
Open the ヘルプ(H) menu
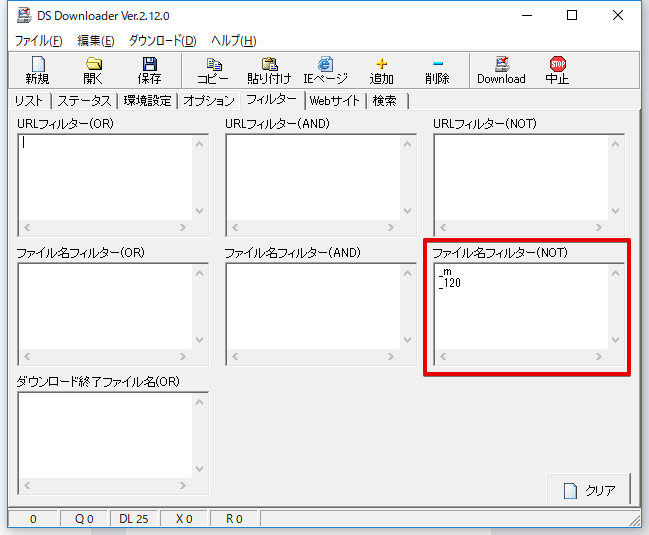point(233,41)
